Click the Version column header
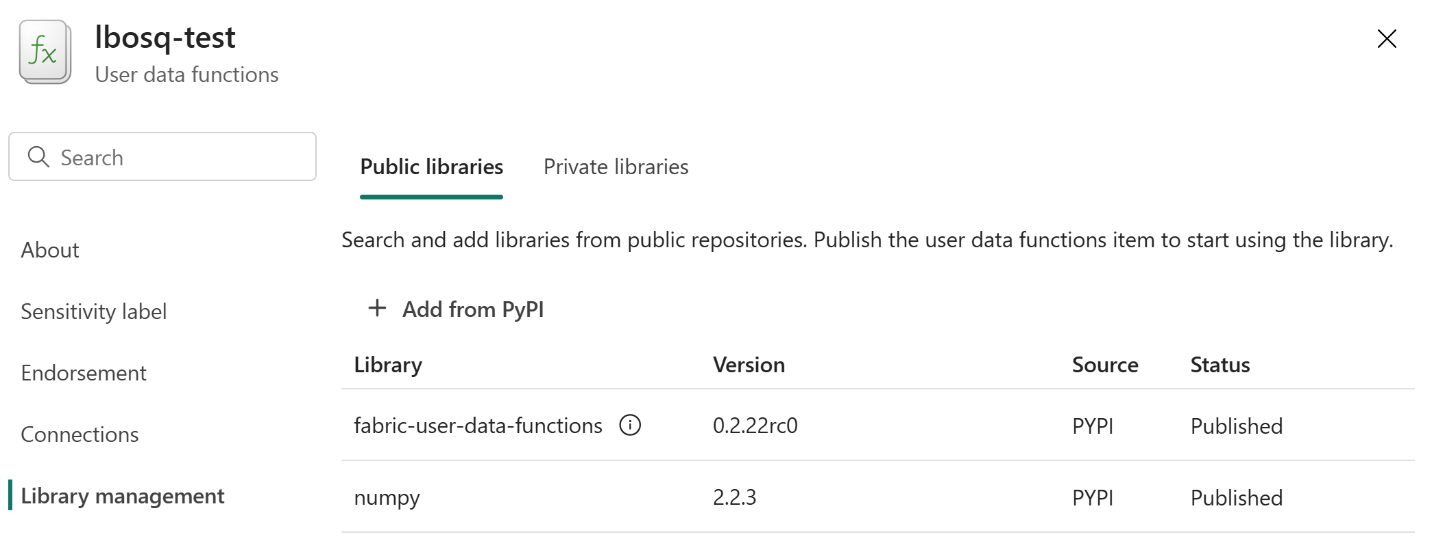This screenshot has width=1432, height=556. click(x=749, y=365)
